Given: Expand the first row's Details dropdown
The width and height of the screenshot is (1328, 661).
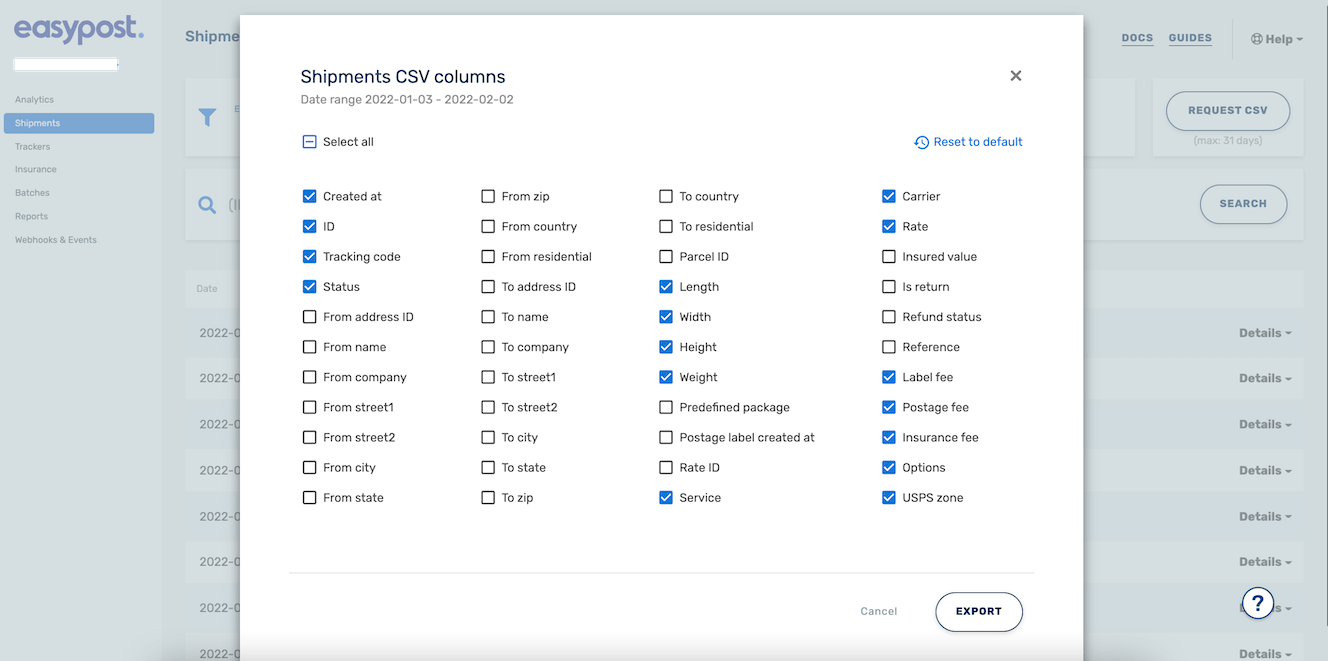Looking at the screenshot, I should click(x=1265, y=333).
